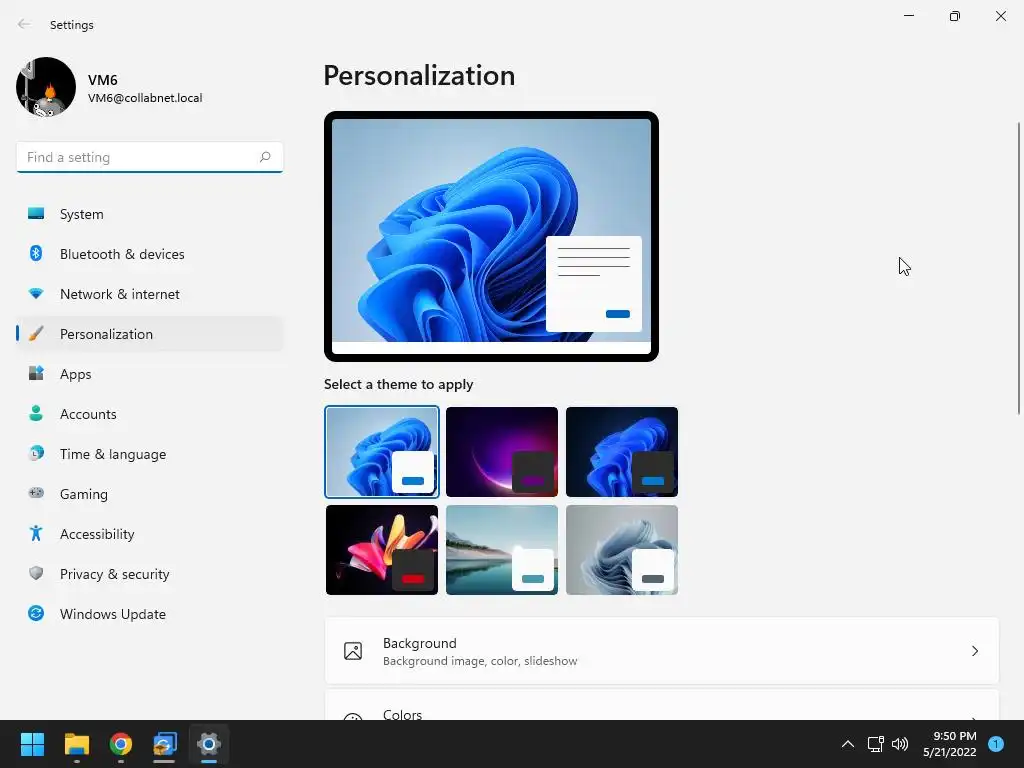This screenshot has width=1024, height=768.
Task: Click the VM6 profile avatar picture
Action: click(46, 87)
